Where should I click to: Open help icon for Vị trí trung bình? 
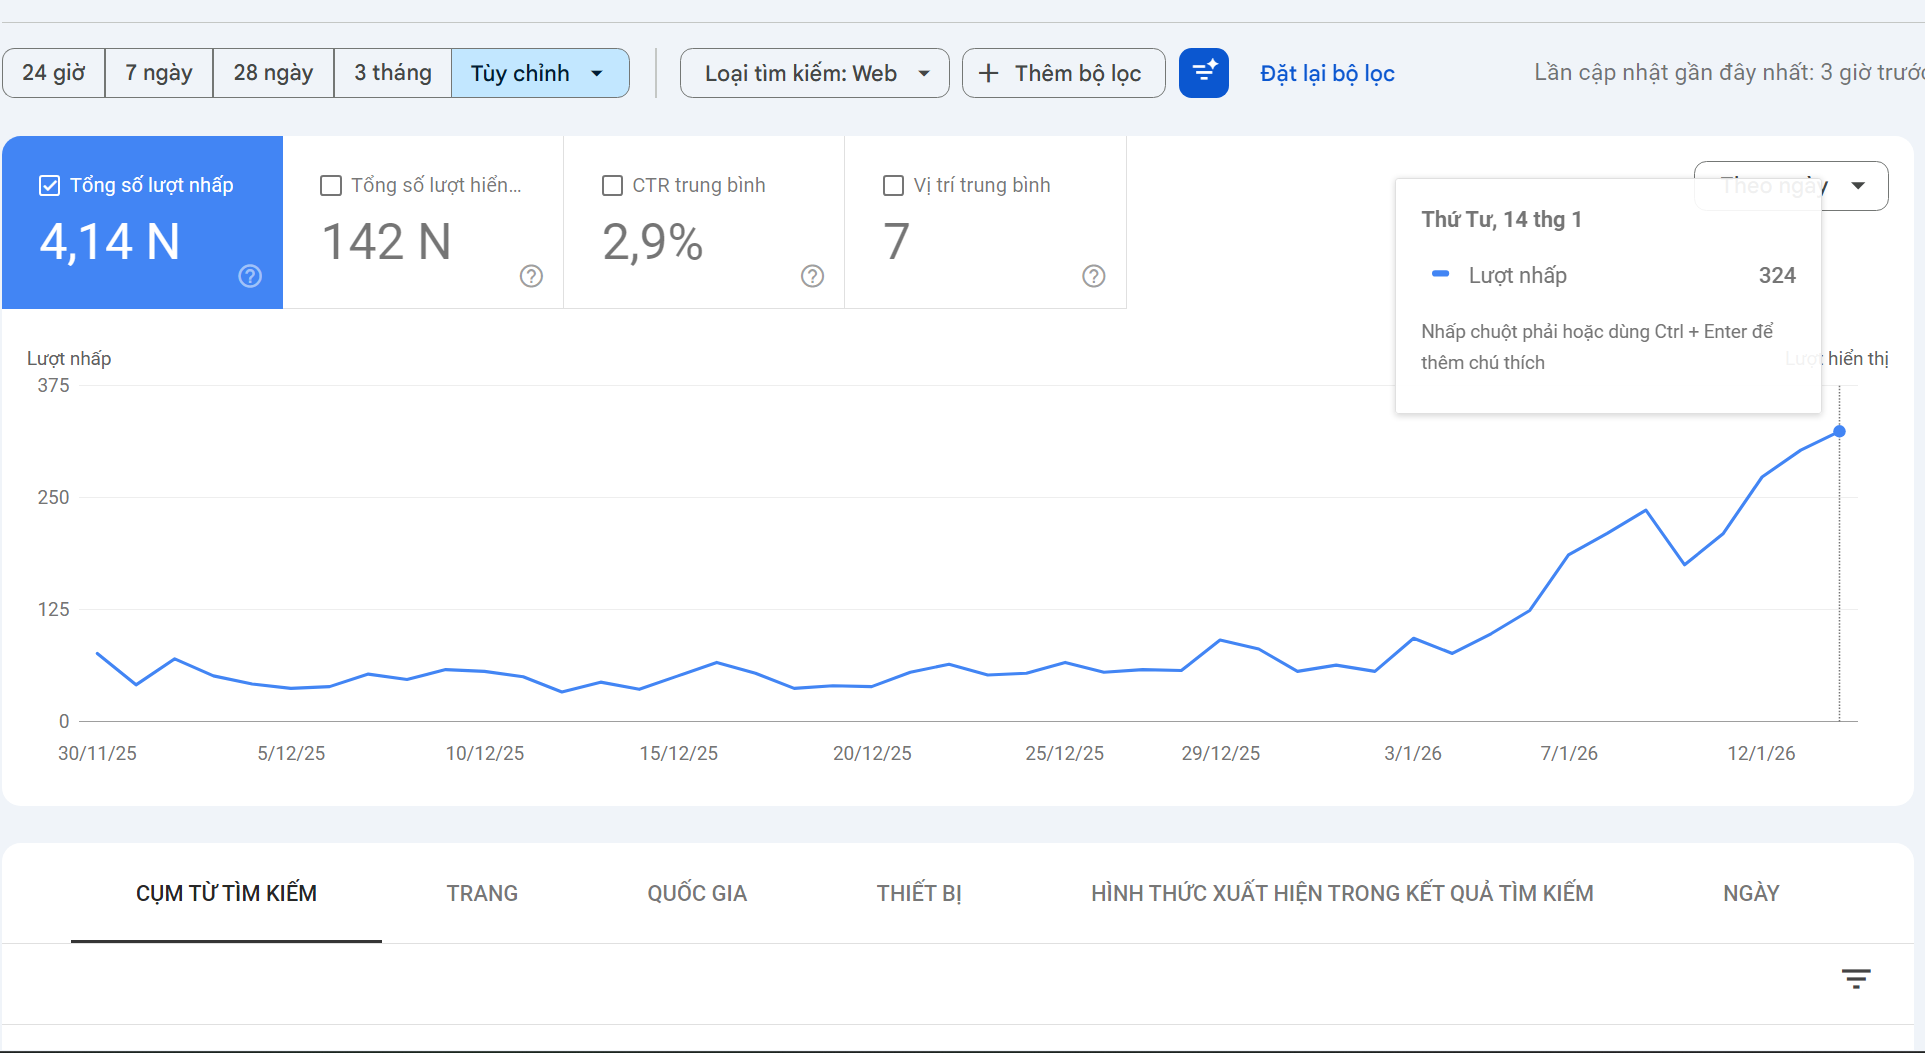coord(1093,276)
